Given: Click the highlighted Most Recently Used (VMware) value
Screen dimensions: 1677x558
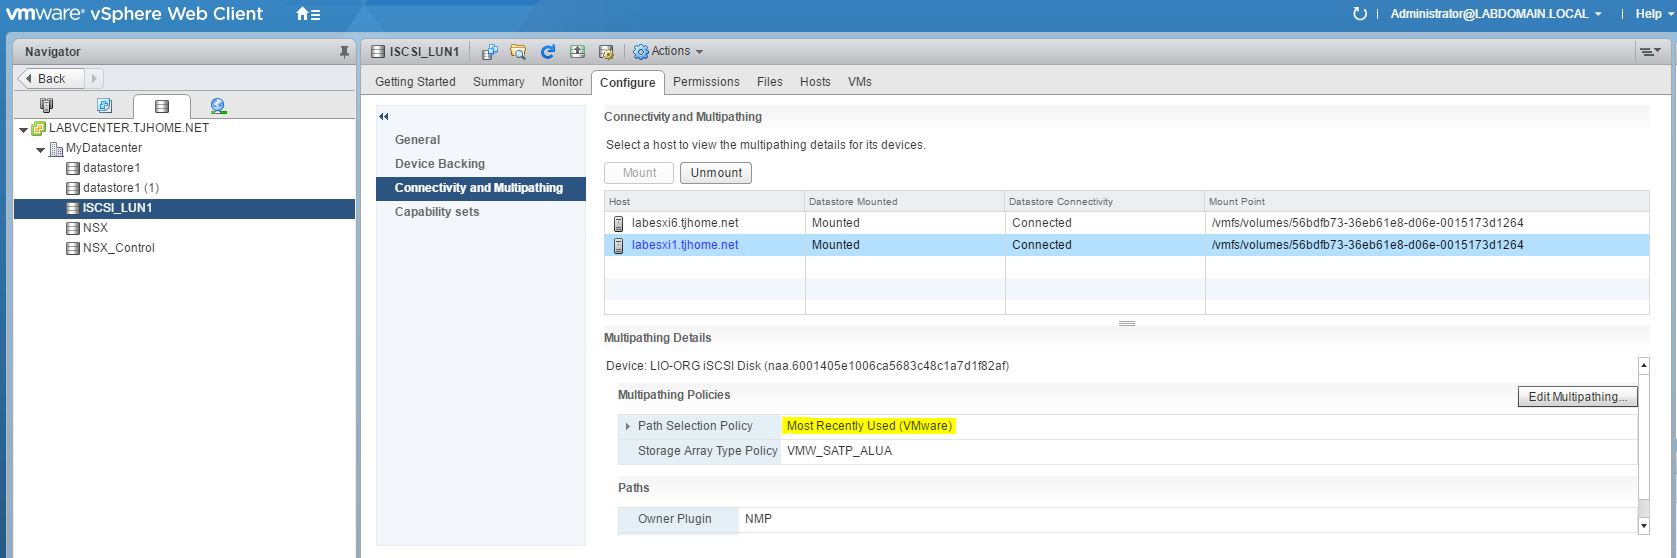Looking at the screenshot, I should pos(869,426).
